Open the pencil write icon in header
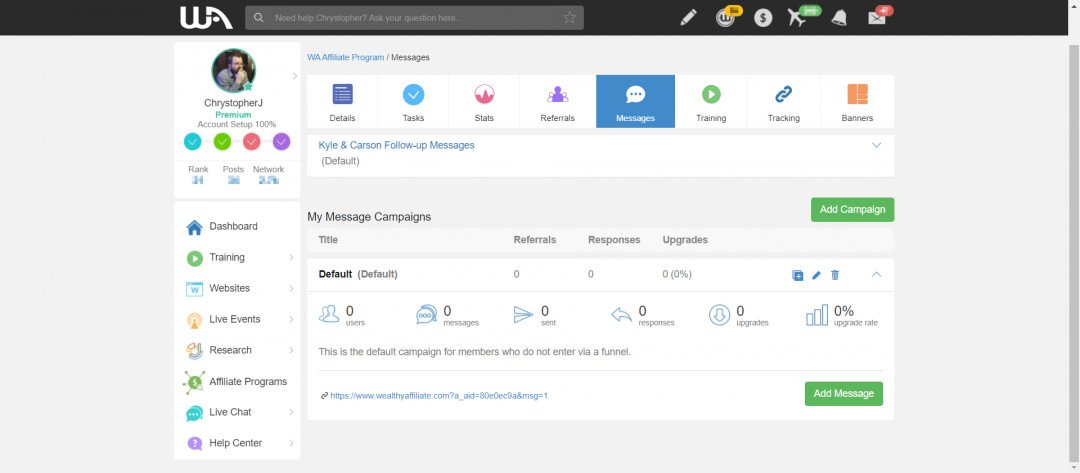The height and width of the screenshot is (473, 1080). tap(688, 18)
